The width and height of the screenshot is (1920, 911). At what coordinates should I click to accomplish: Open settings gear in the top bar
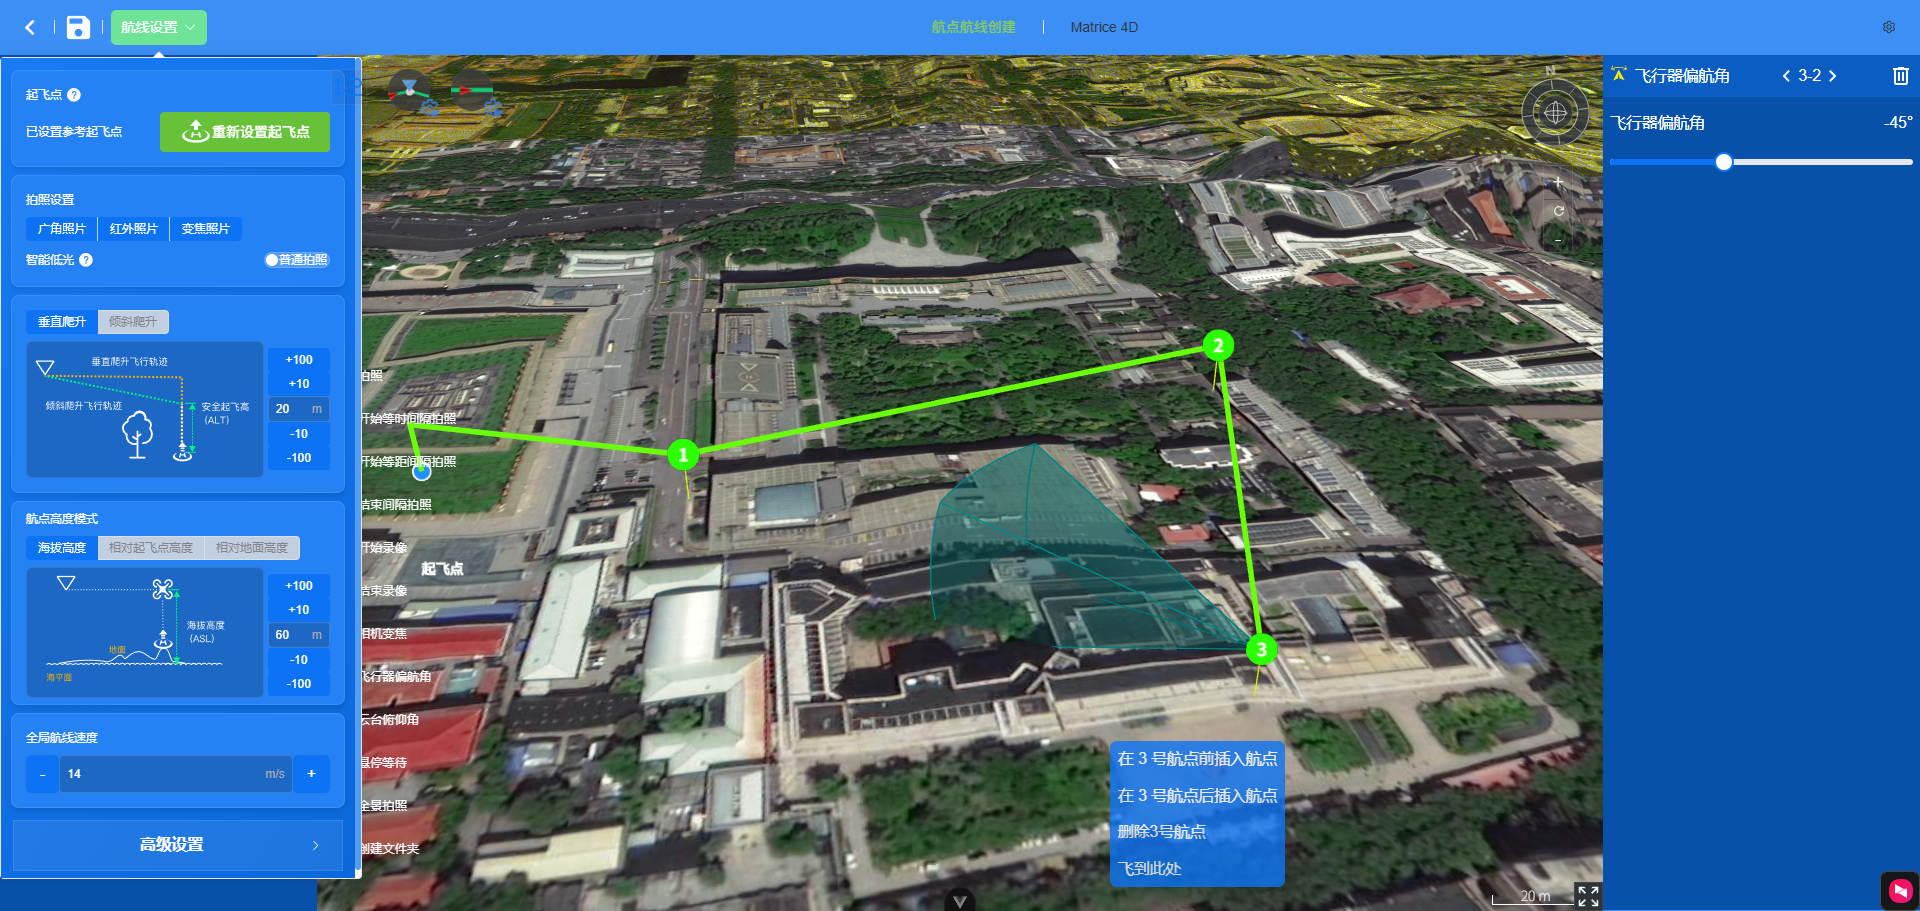tap(1889, 27)
